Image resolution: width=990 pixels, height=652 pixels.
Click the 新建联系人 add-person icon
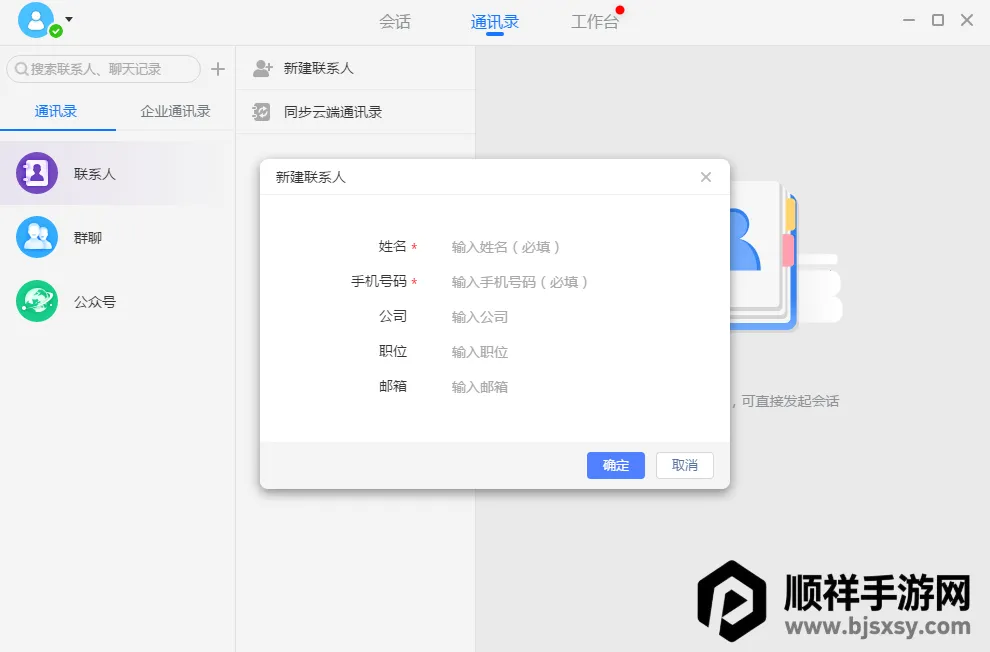click(262, 68)
